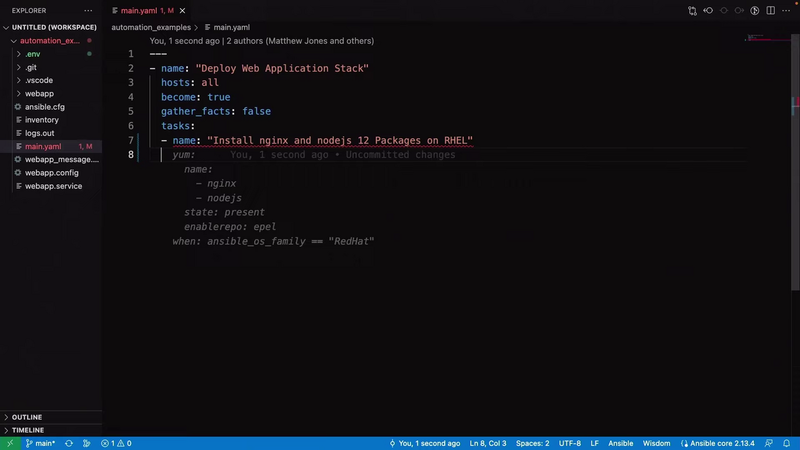
Task: Click the minimap preview in the editor
Action: (x=767, y=39)
